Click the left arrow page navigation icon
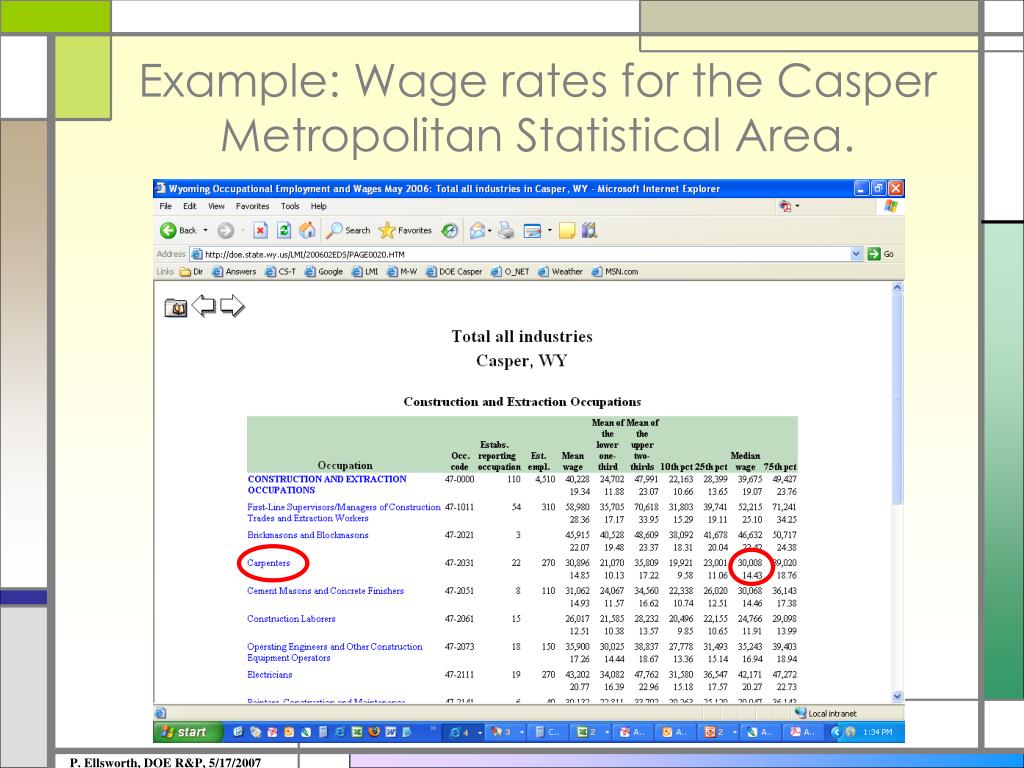The height and width of the screenshot is (768, 1024). (204, 306)
